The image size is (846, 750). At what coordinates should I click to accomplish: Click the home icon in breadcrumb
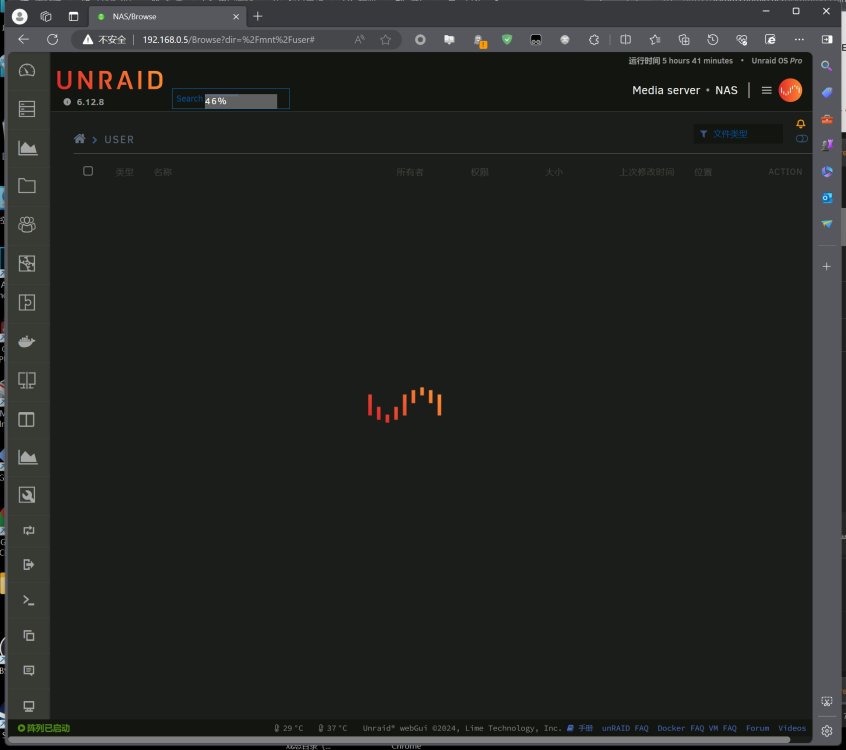tap(79, 139)
